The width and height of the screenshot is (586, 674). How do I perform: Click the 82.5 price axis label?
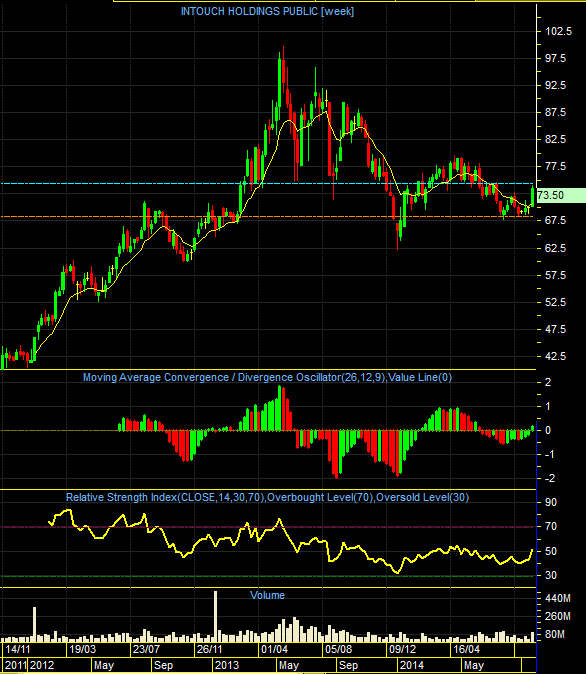click(x=555, y=140)
